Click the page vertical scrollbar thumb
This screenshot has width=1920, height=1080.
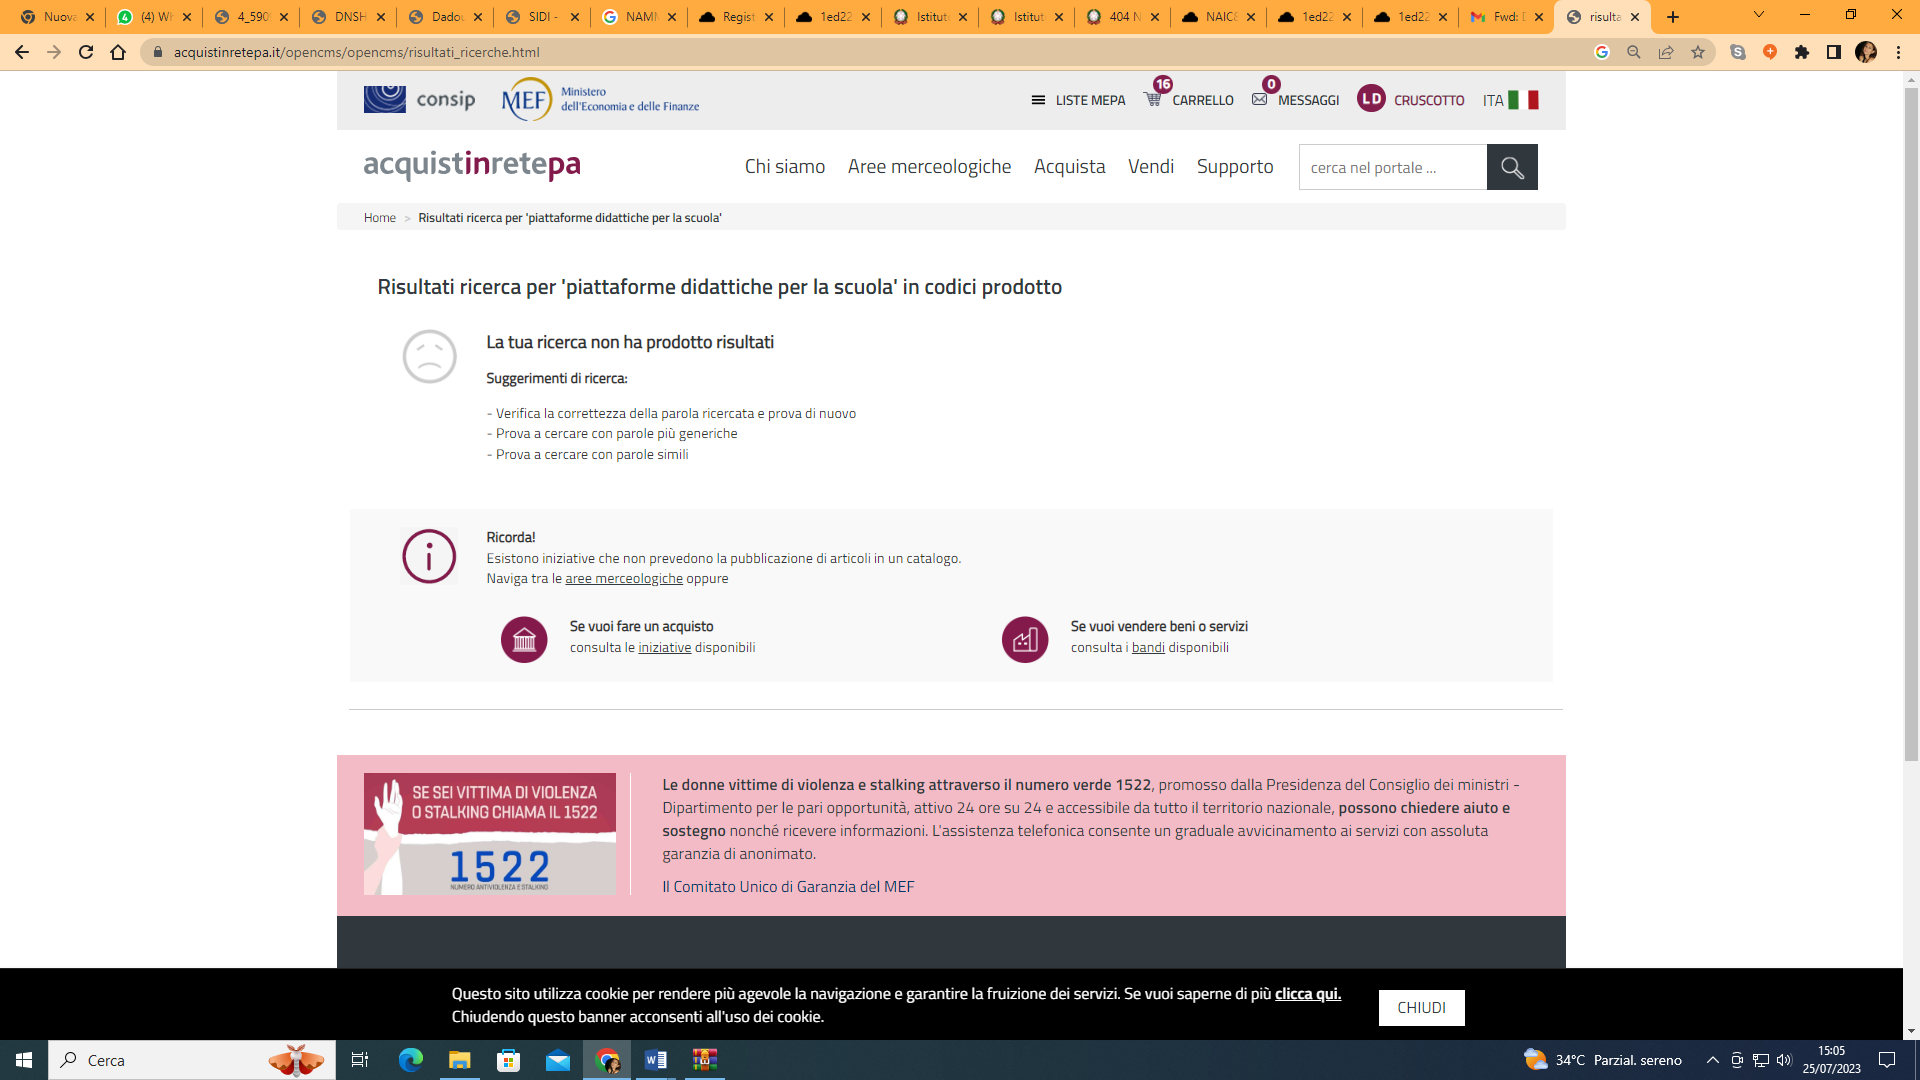coord(1911,420)
